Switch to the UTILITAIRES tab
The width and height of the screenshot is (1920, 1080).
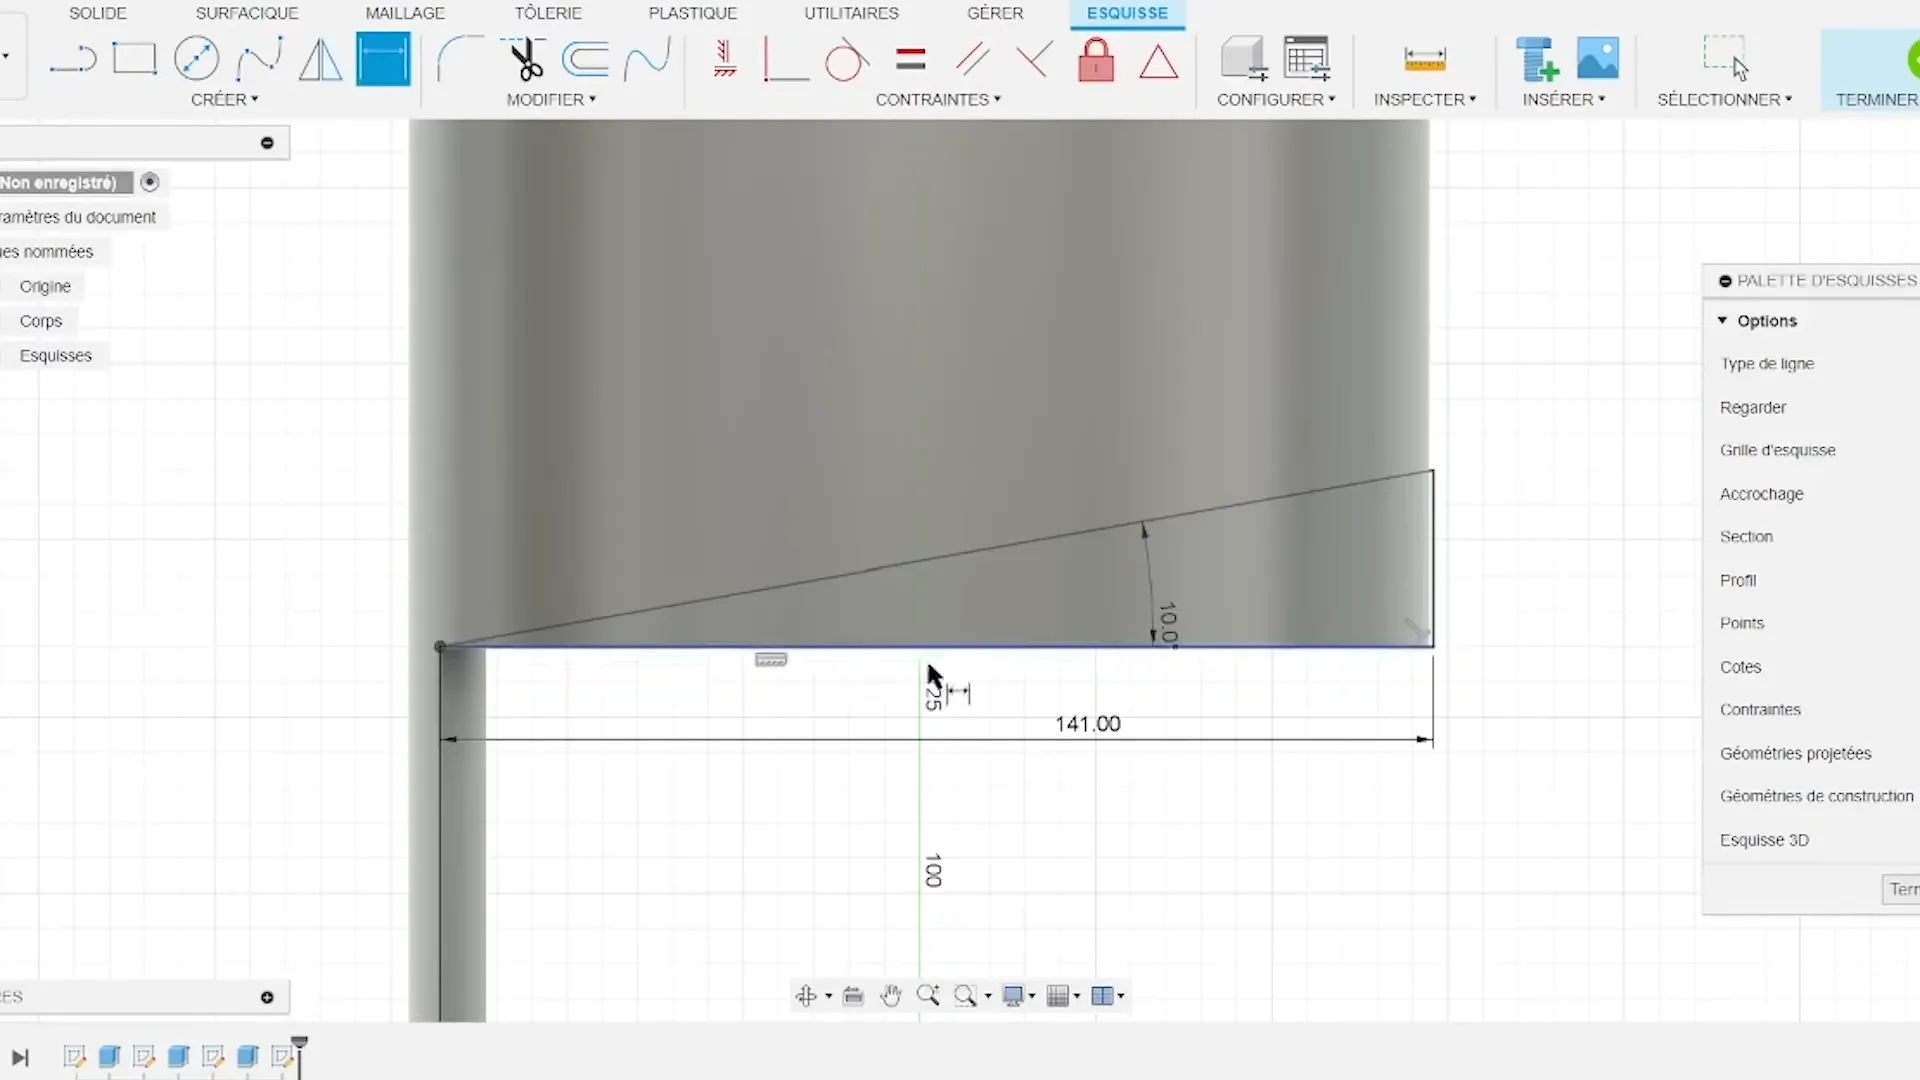coord(851,13)
